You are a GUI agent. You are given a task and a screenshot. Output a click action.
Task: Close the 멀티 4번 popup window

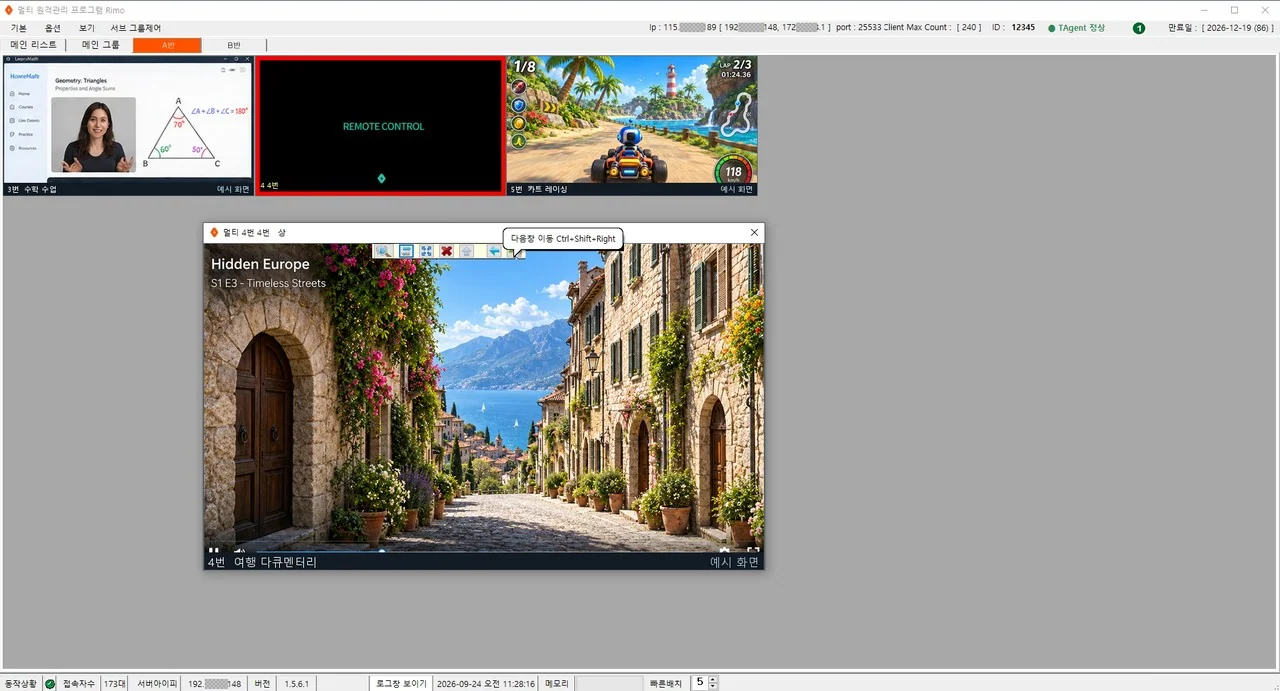pyautogui.click(x=754, y=232)
